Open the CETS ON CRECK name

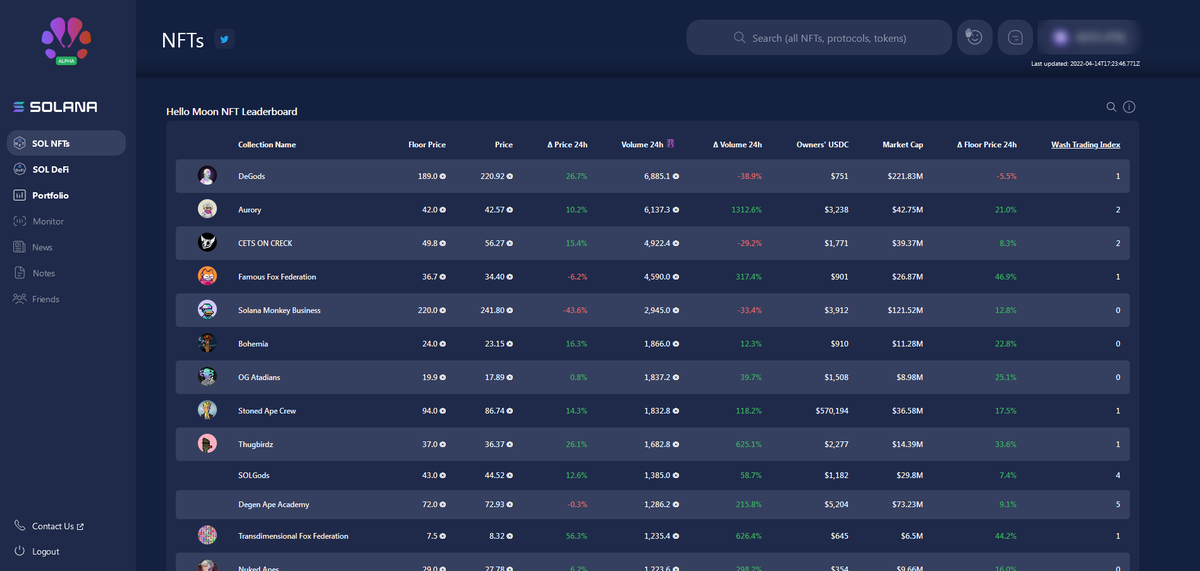(x=265, y=243)
